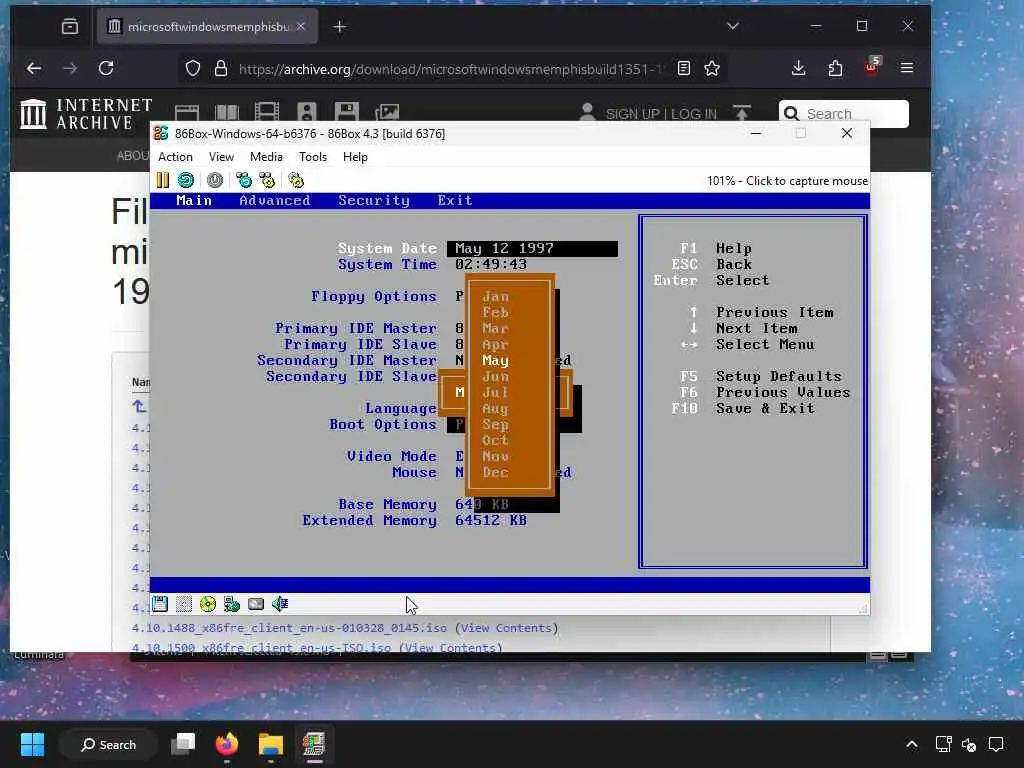Open the 86Box Media menu
Viewport: 1024px width, 768px height.
pos(266,157)
